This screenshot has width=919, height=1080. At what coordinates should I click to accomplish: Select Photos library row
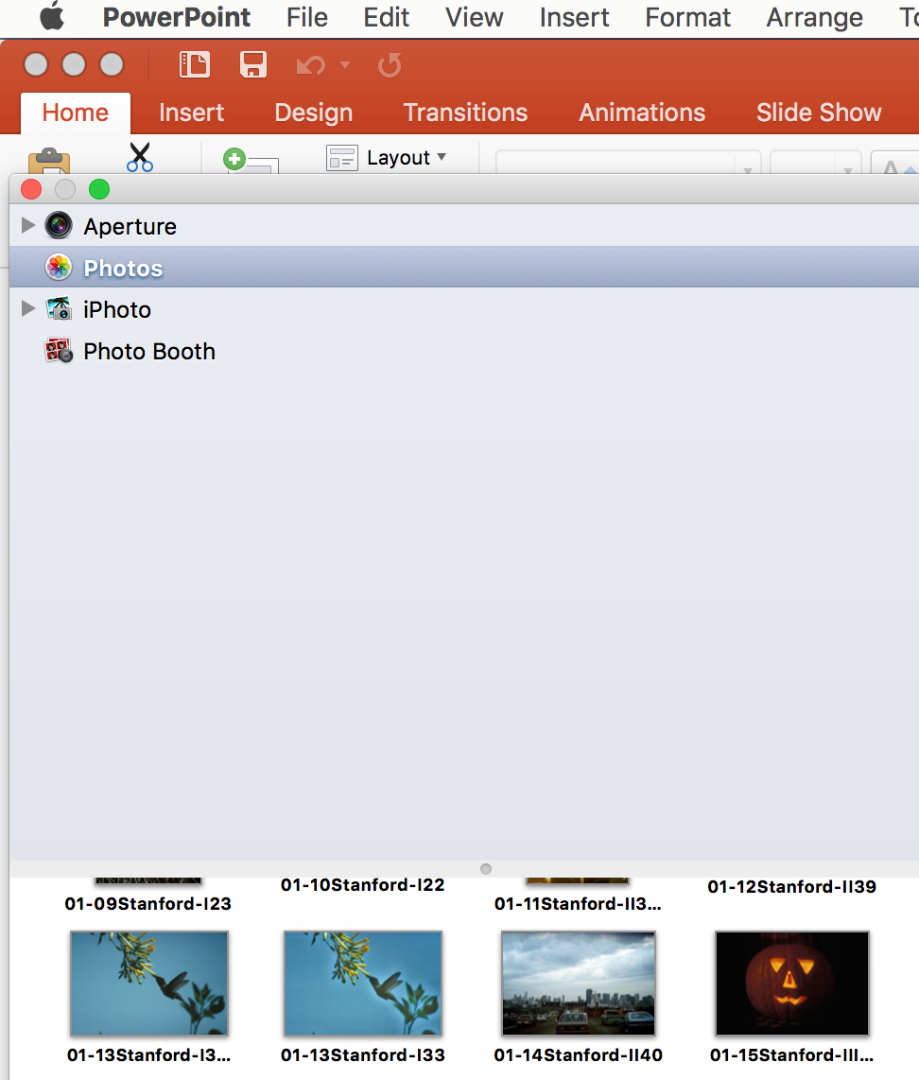coord(464,267)
